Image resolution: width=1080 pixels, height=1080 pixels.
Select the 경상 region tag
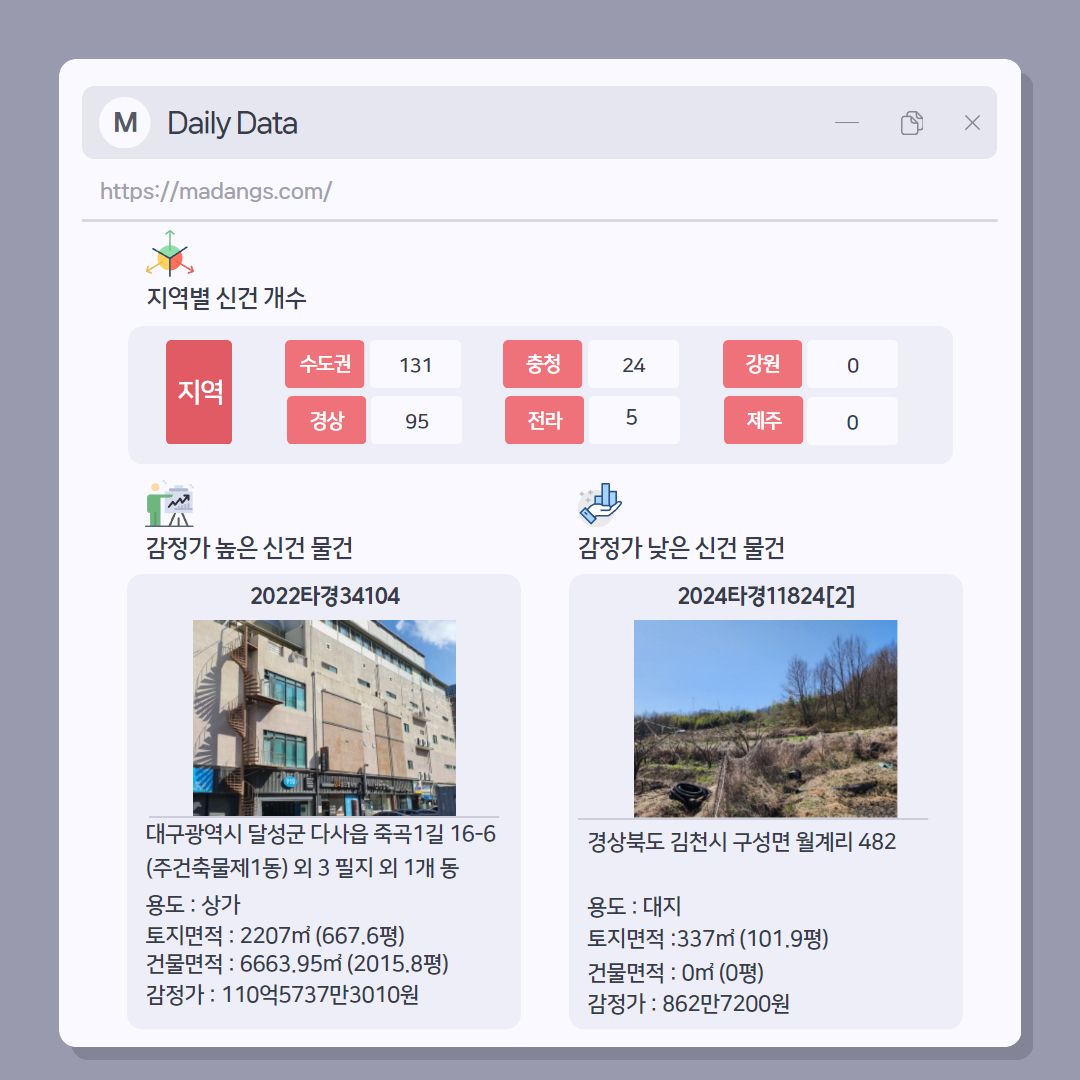click(326, 420)
